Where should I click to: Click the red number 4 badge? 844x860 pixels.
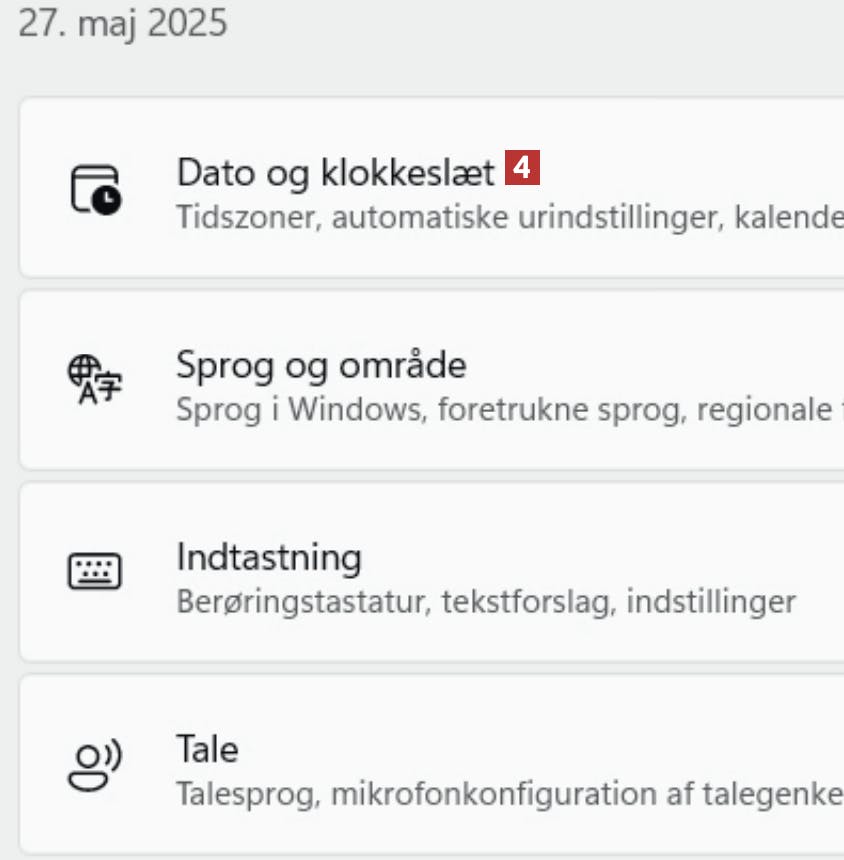point(523,168)
